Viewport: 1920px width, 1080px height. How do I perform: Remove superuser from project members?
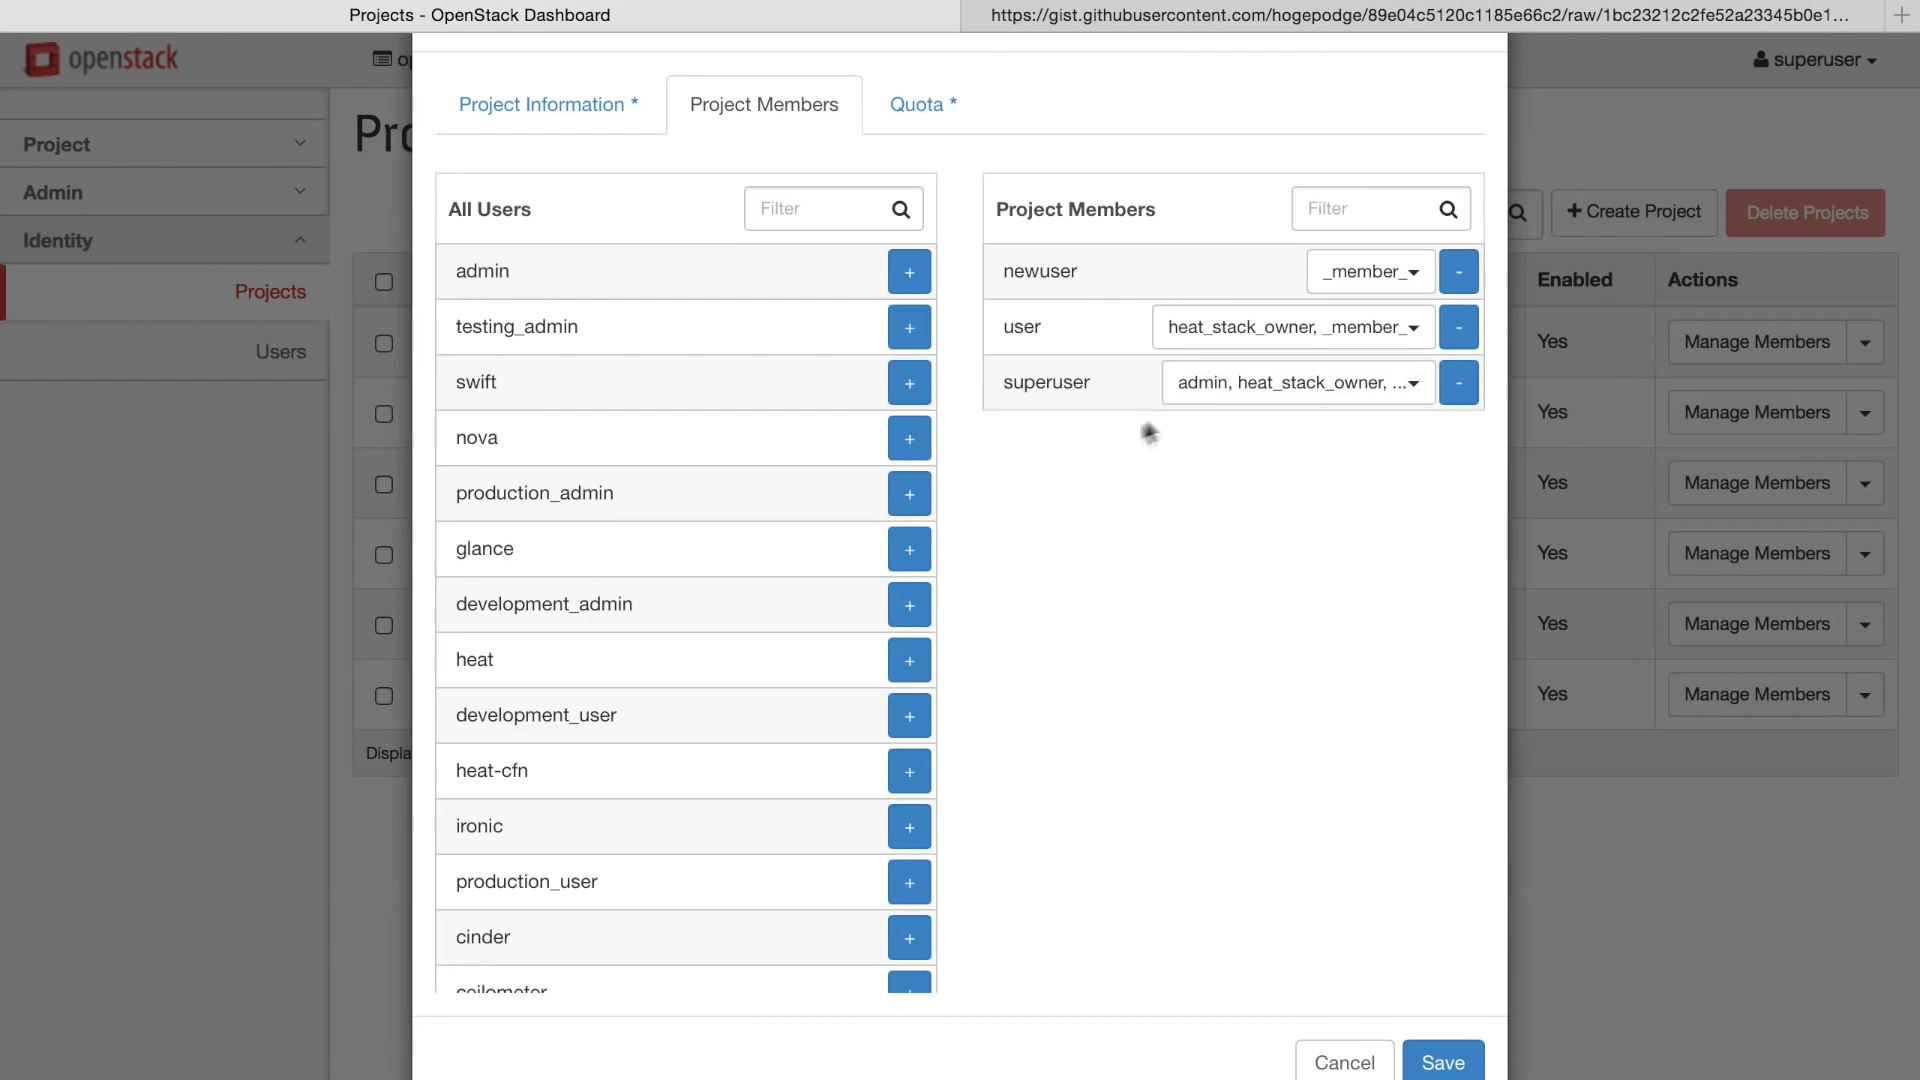tap(1458, 383)
